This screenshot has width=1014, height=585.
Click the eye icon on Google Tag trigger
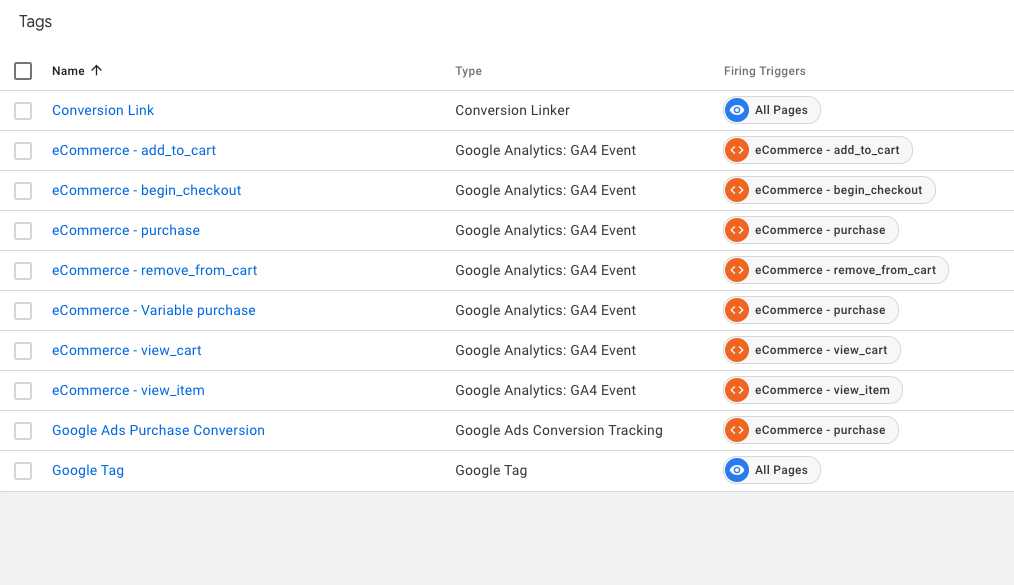pyautogui.click(x=737, y=470)
